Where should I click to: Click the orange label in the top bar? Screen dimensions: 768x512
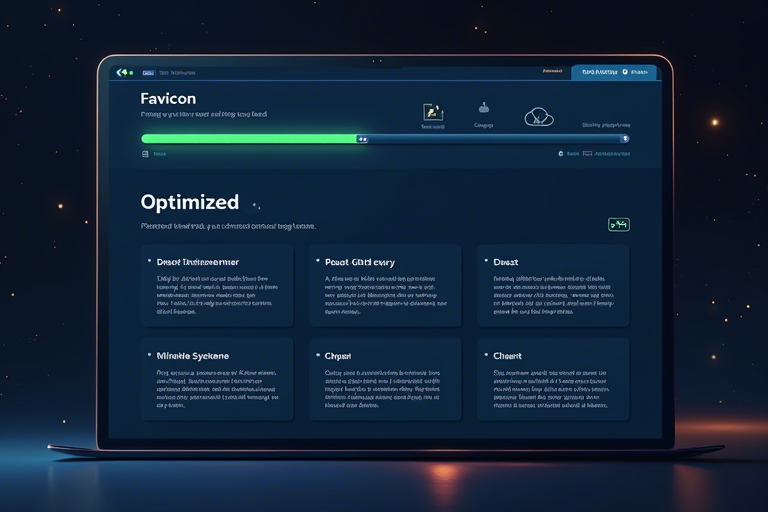tap(552, 72)
